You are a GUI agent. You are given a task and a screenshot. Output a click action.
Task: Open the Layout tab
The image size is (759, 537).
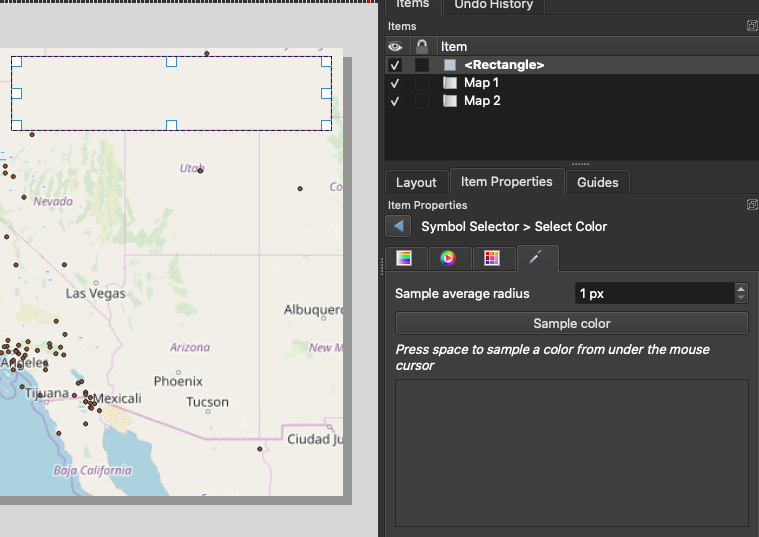pyautogui.click(x=416, y=182)
